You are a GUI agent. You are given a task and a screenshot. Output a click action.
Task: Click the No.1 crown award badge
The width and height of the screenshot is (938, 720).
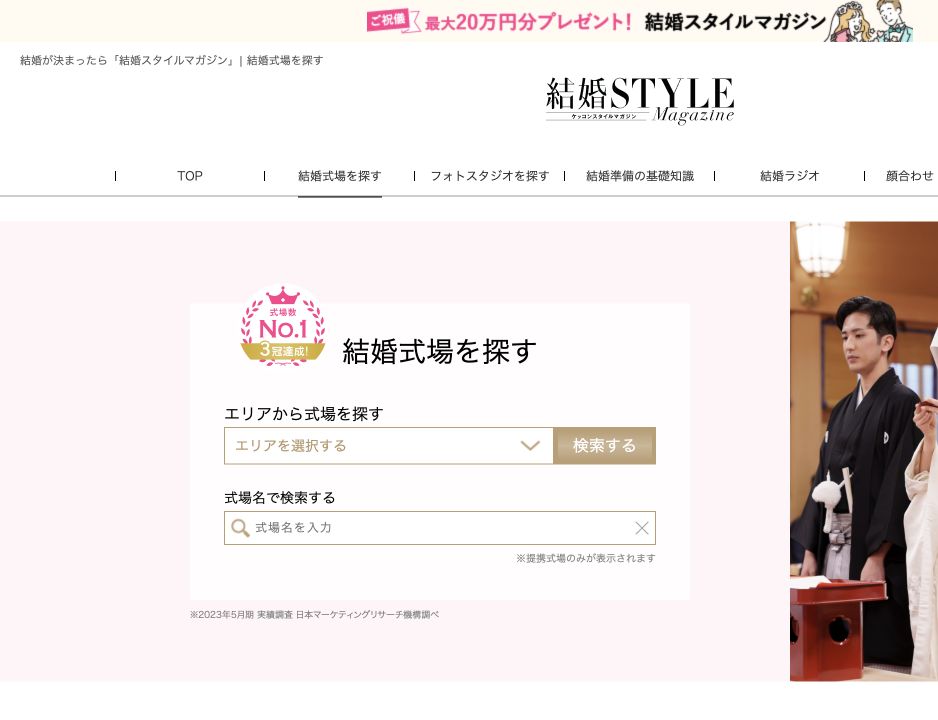(x=283, y=325)
